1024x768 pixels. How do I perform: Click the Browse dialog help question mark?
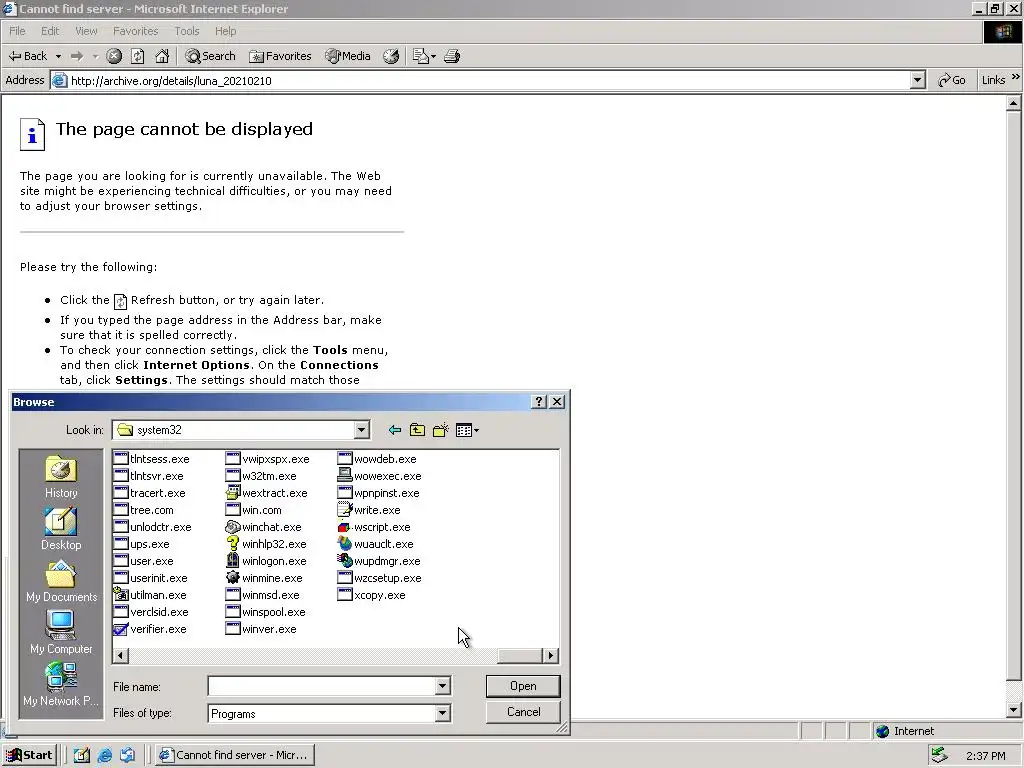539,402
